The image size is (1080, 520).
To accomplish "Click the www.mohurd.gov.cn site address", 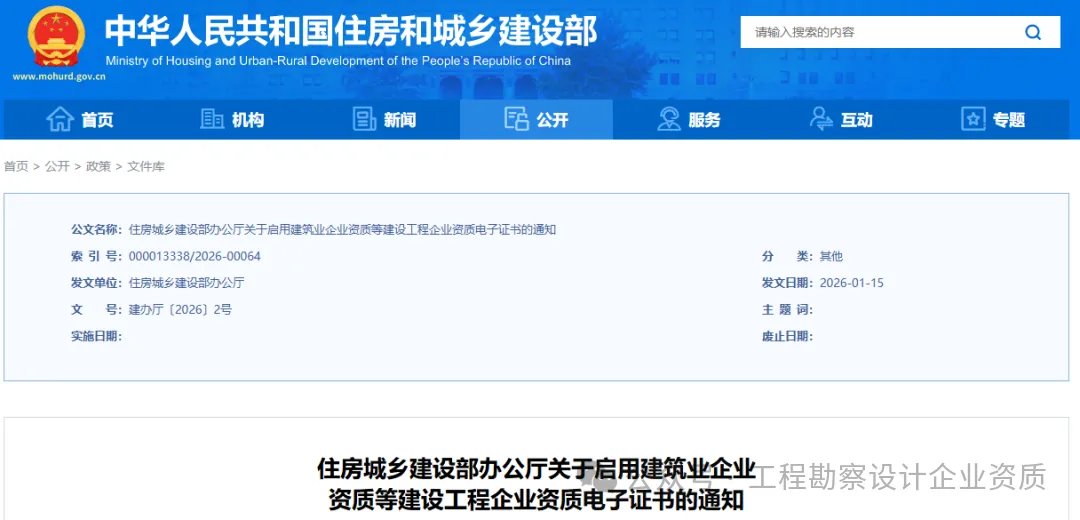I will pyautogui.click(x=59, y=76).
